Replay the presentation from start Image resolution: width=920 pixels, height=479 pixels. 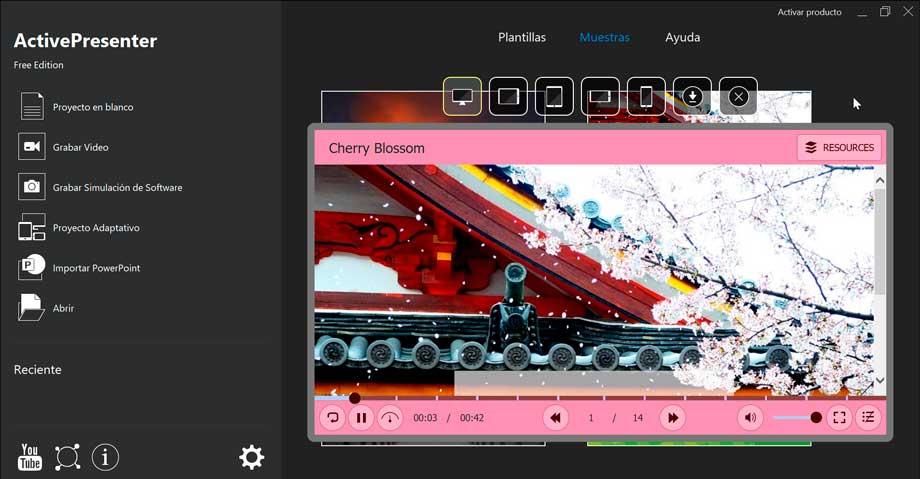pos(333,418)
